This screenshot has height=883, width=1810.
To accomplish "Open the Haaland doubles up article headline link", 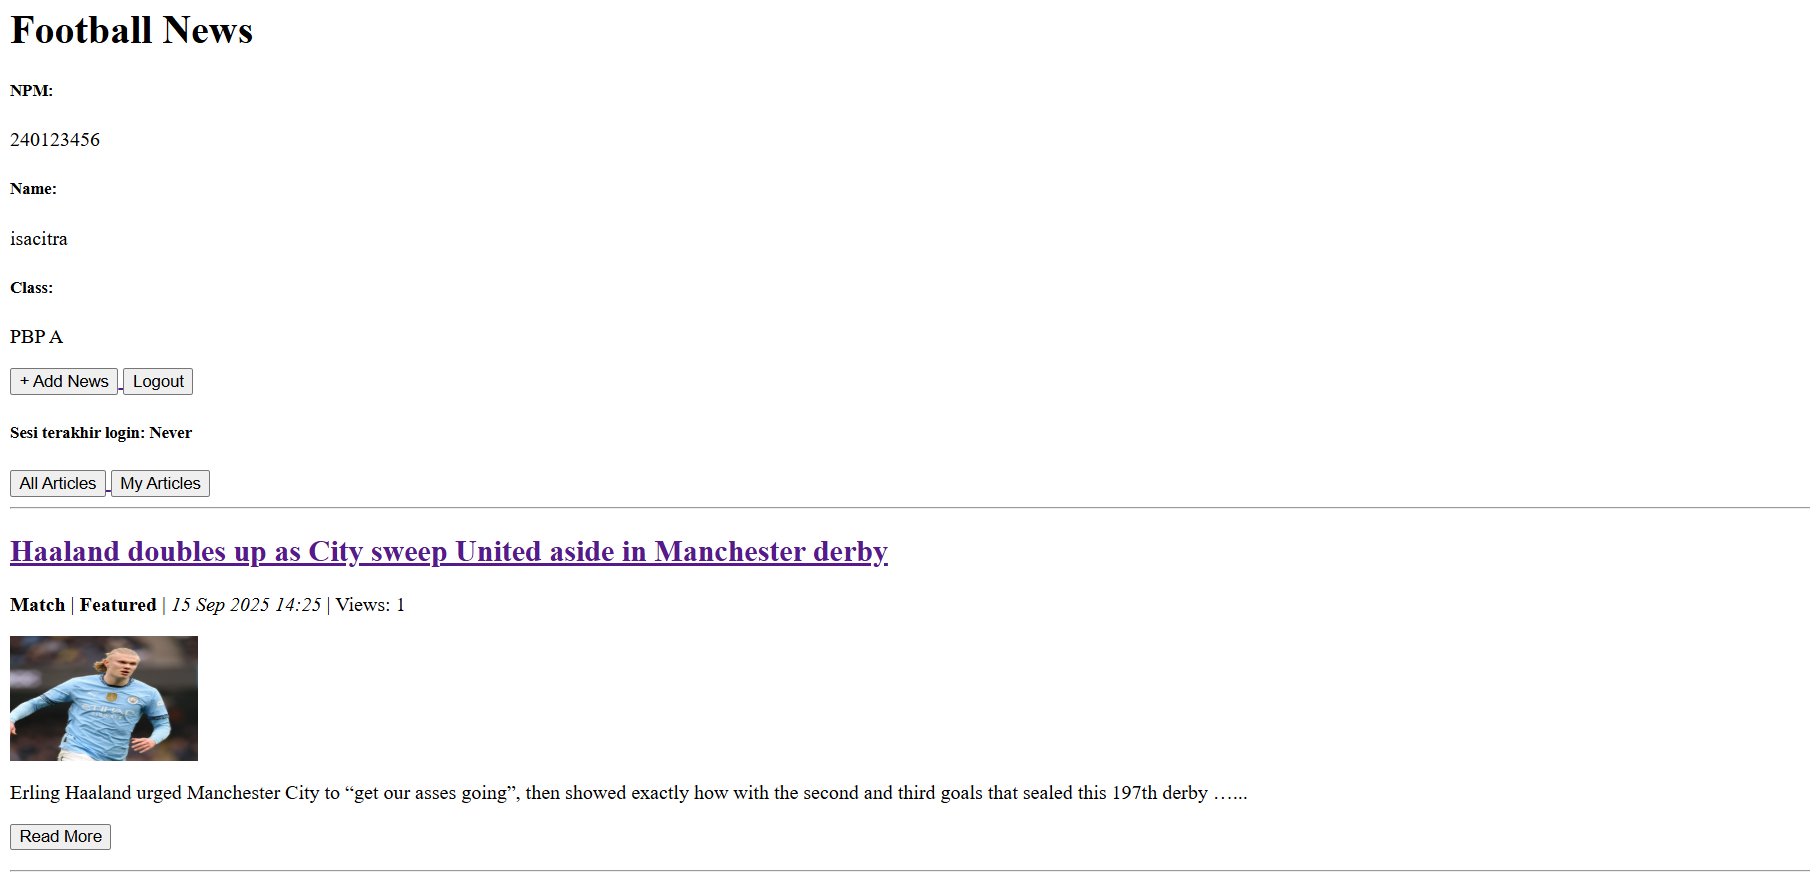I will click(449, 552).
